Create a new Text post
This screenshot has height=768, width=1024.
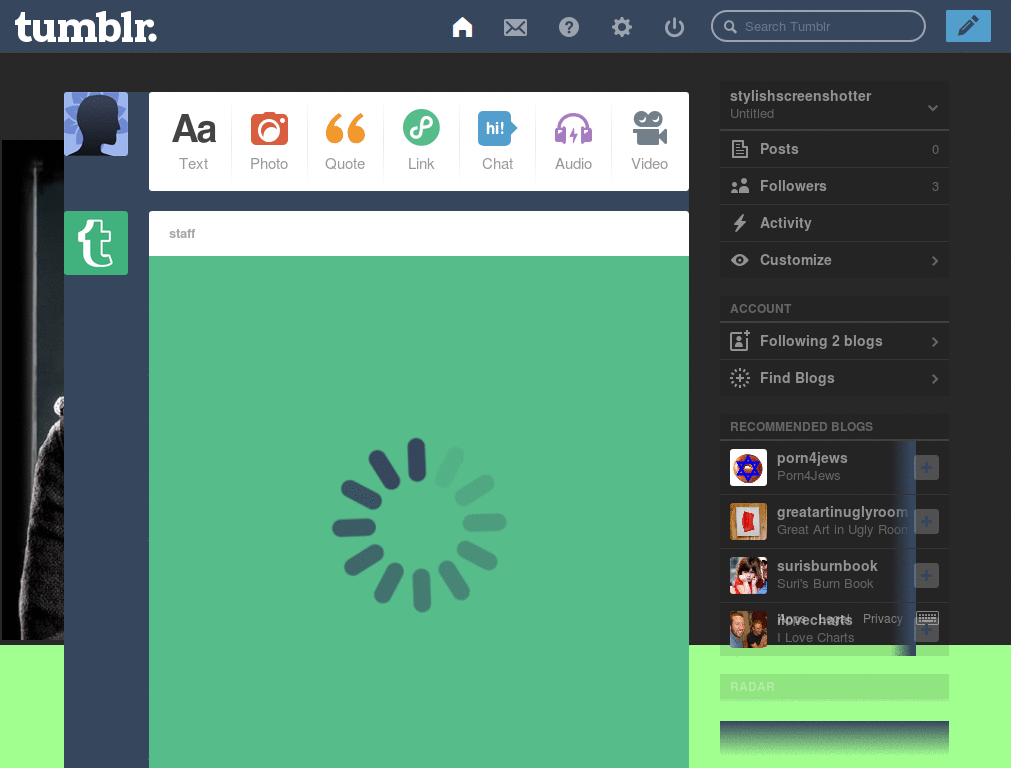coord(194,141)
